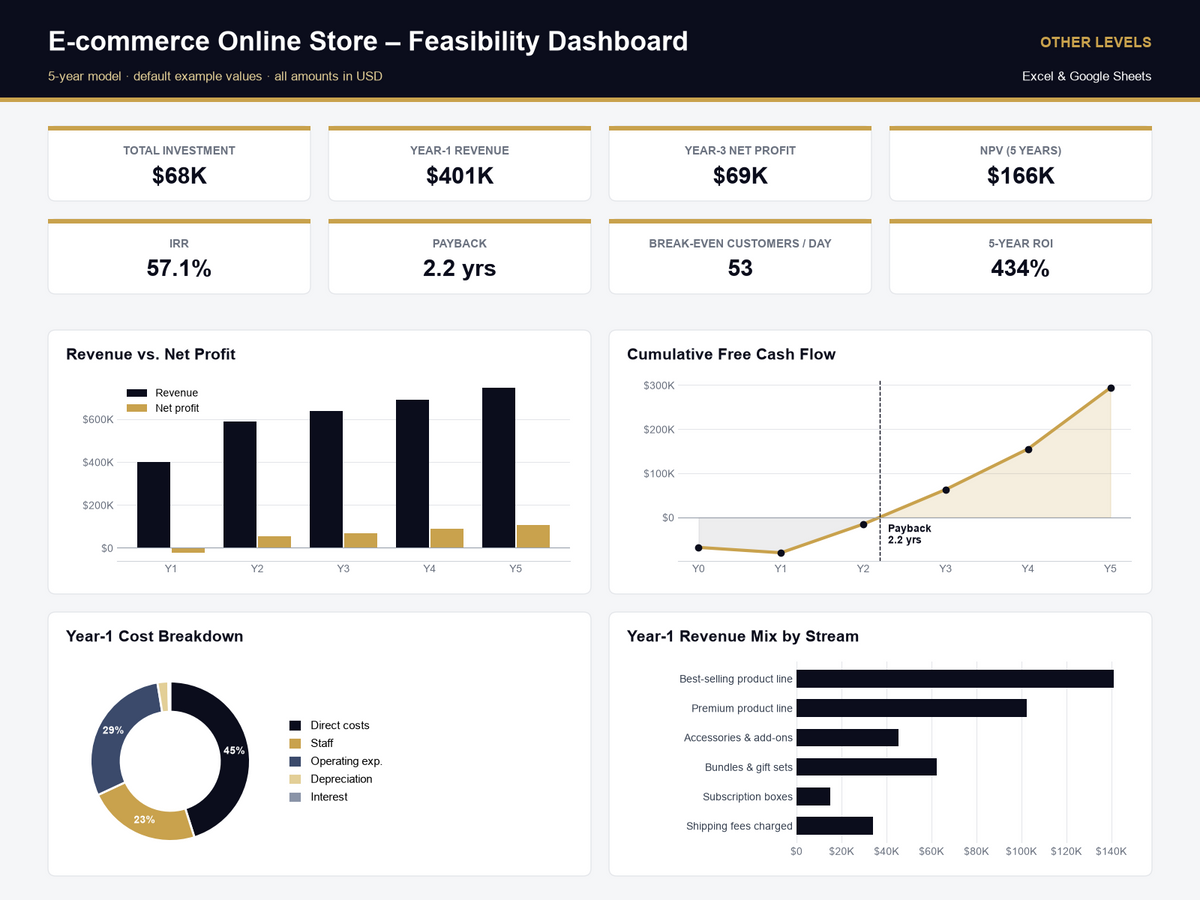Click the Interest legend swatch
This screenshot has width=1200, height=900.
(x=295, y=797)
